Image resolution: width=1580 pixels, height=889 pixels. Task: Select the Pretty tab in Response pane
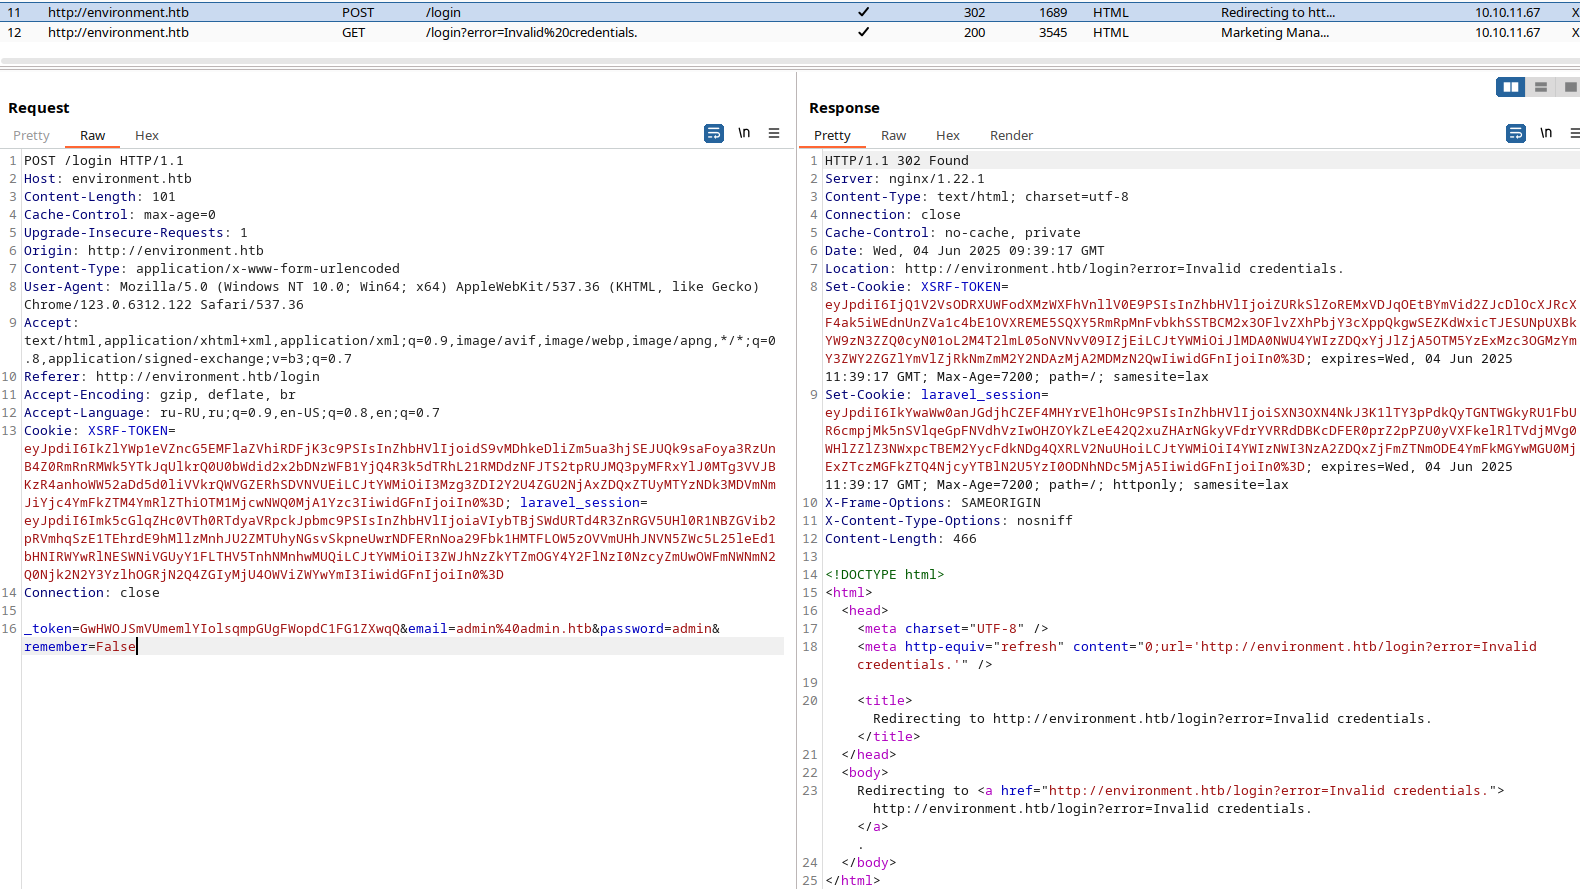(832, 135)
